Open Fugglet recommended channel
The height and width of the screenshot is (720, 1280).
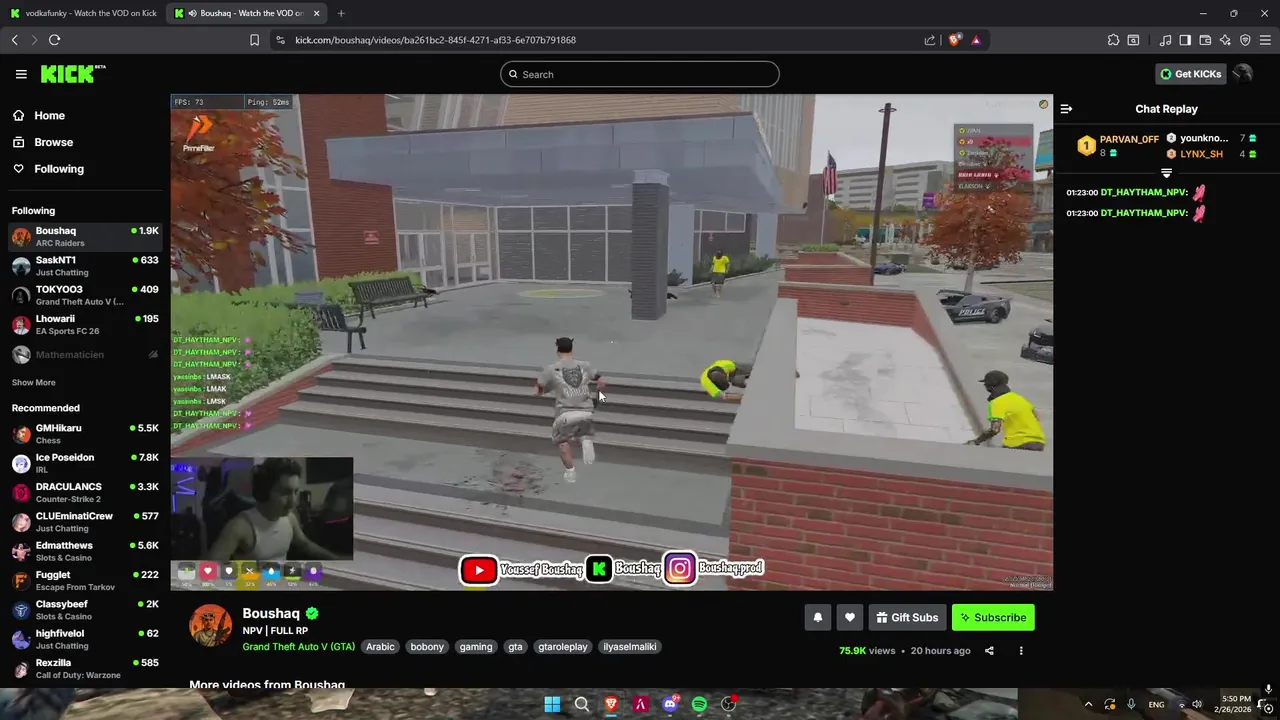85,580
